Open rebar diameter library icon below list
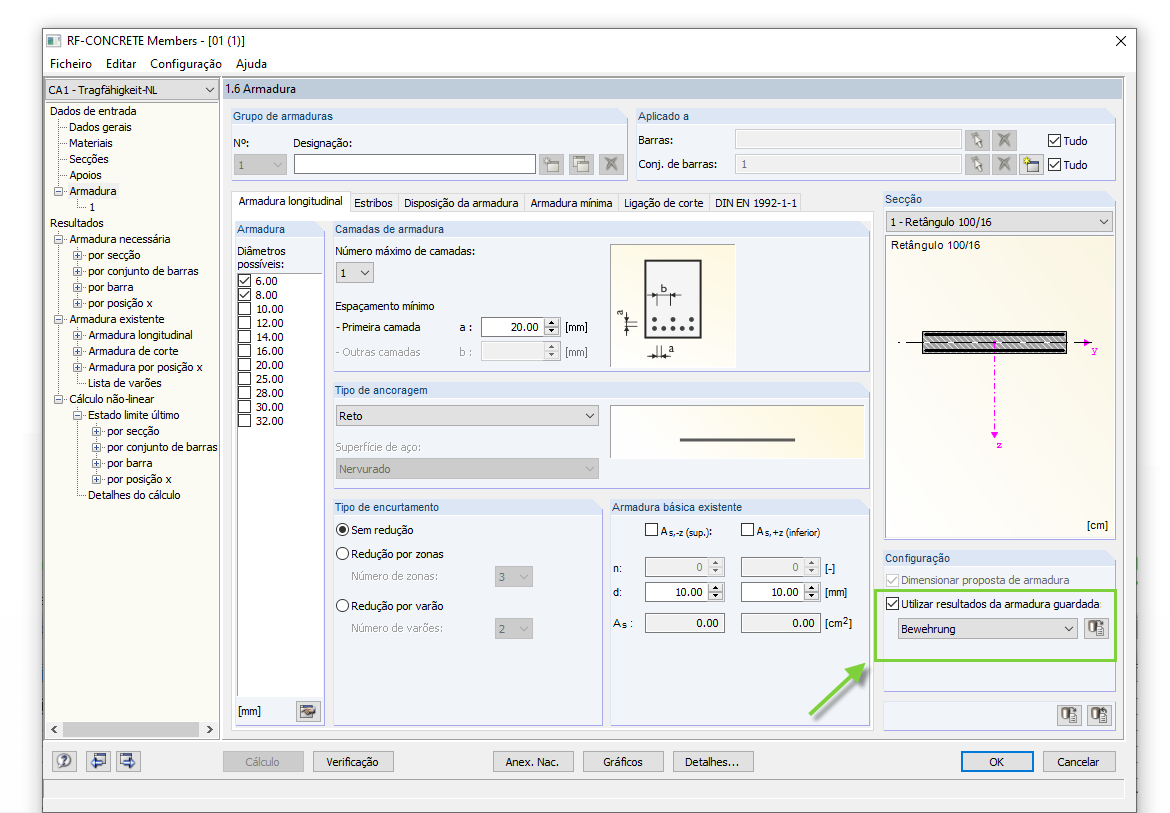 [x=308, y=711]
